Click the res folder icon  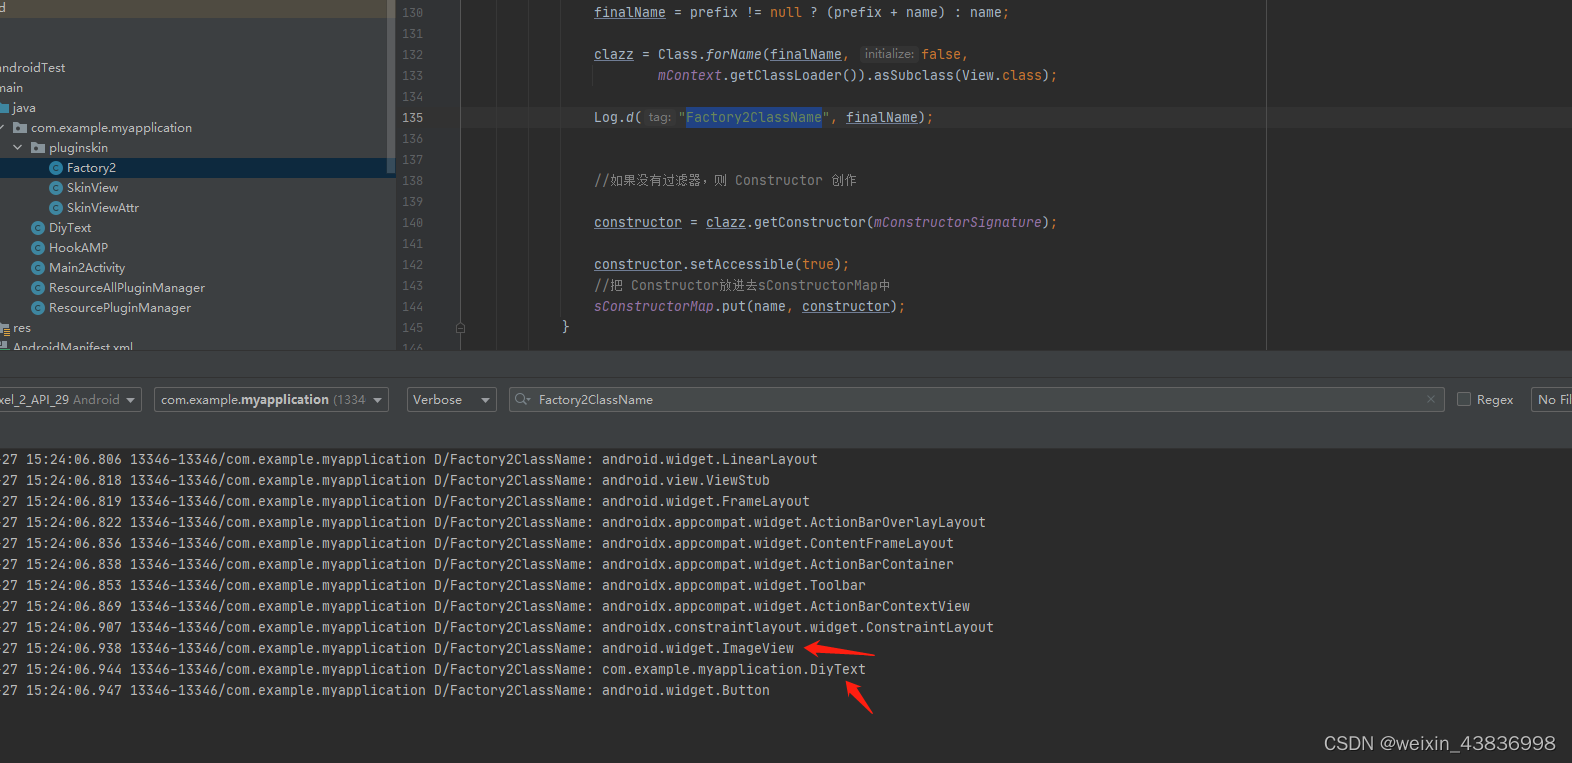(x=4, y=328)
